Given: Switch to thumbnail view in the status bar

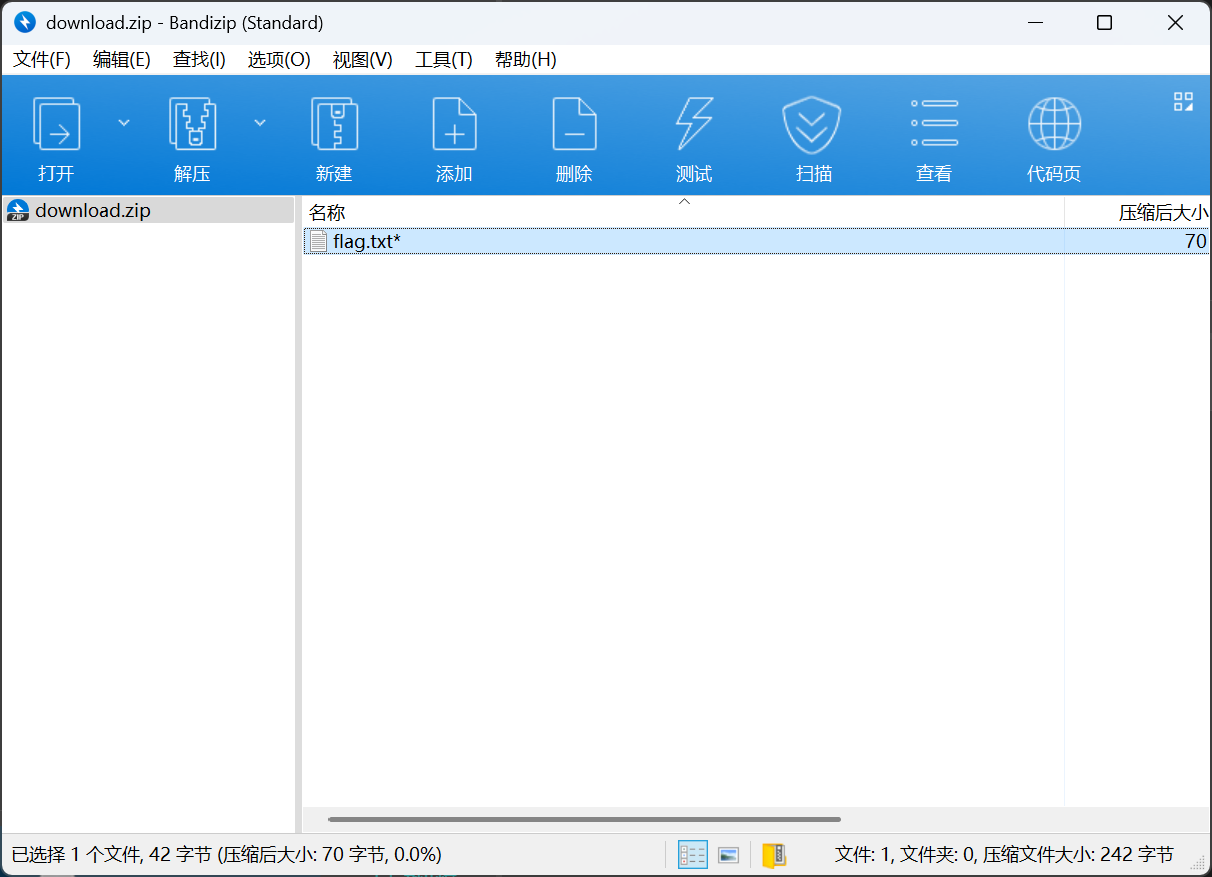Looking at the screenshot, I should 729,854.
